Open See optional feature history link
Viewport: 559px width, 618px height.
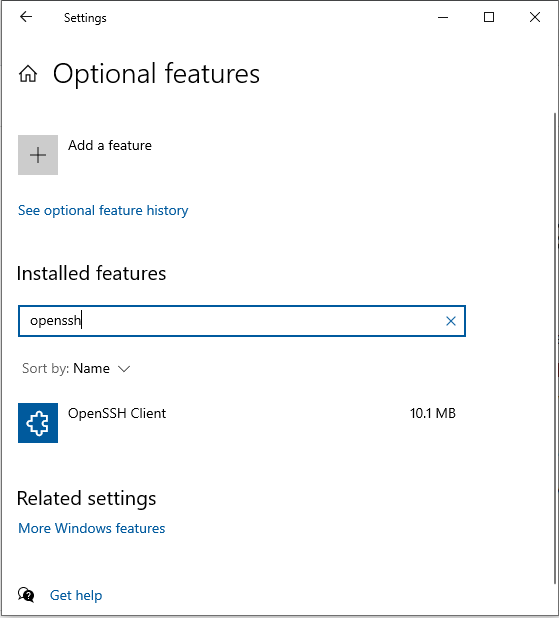click(x=103, y=210)
